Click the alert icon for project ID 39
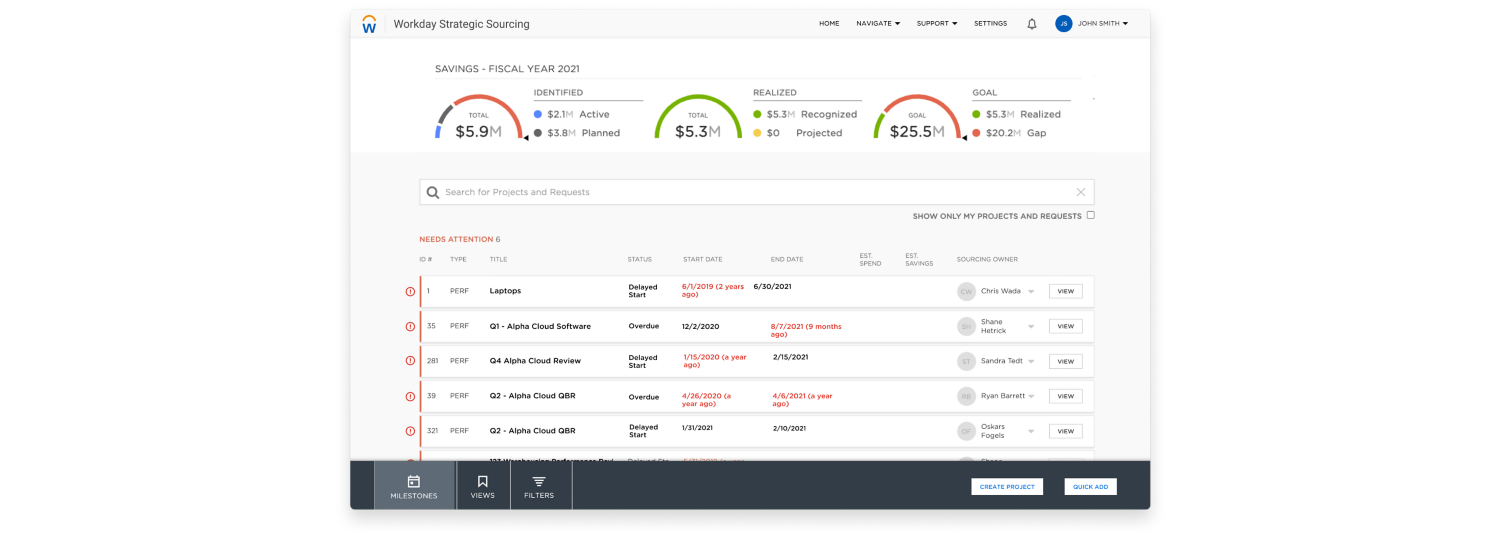Viewport: 1500px width, 537px height. (x=410, y=396)
